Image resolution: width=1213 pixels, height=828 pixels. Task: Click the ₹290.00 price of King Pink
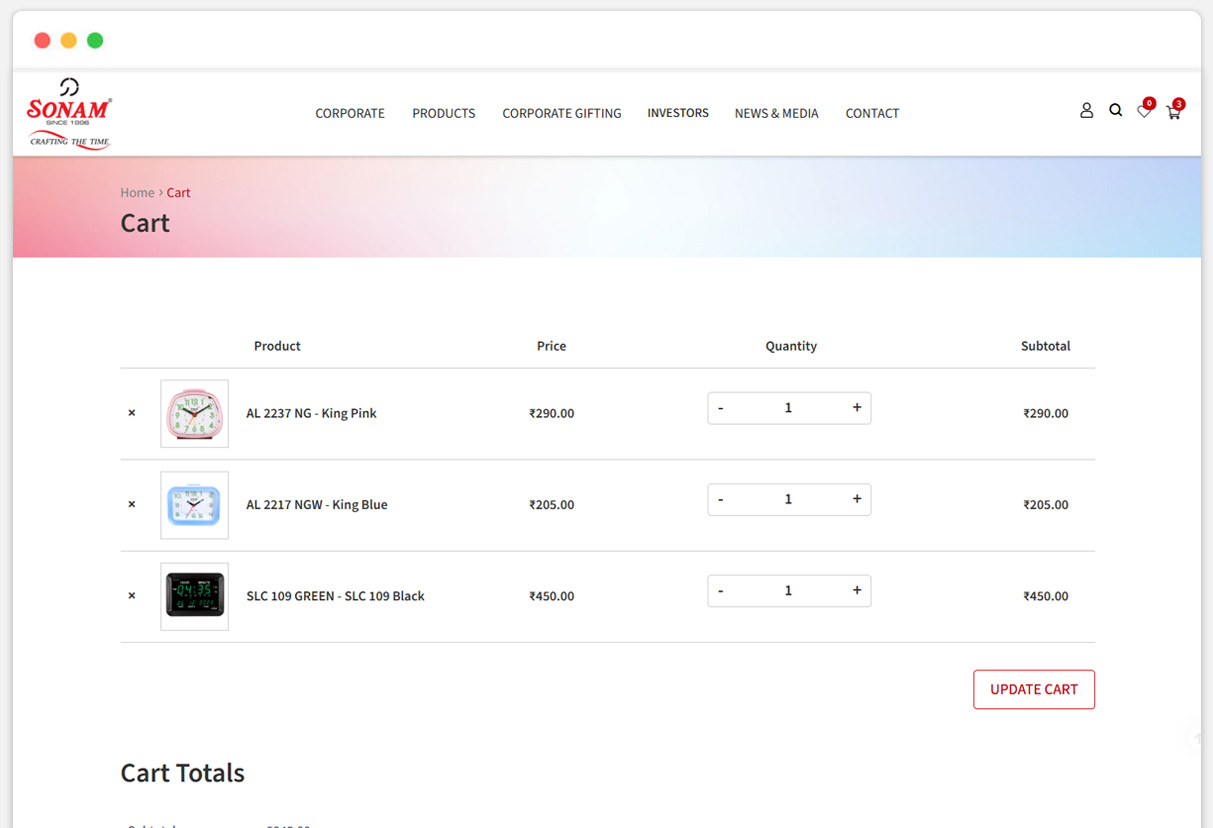coord(552,413)
